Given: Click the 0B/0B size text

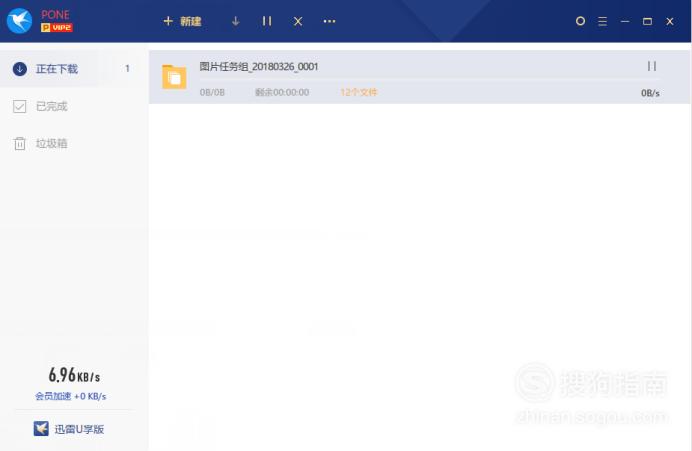Looking at the screenshot, I should point(212,92).
